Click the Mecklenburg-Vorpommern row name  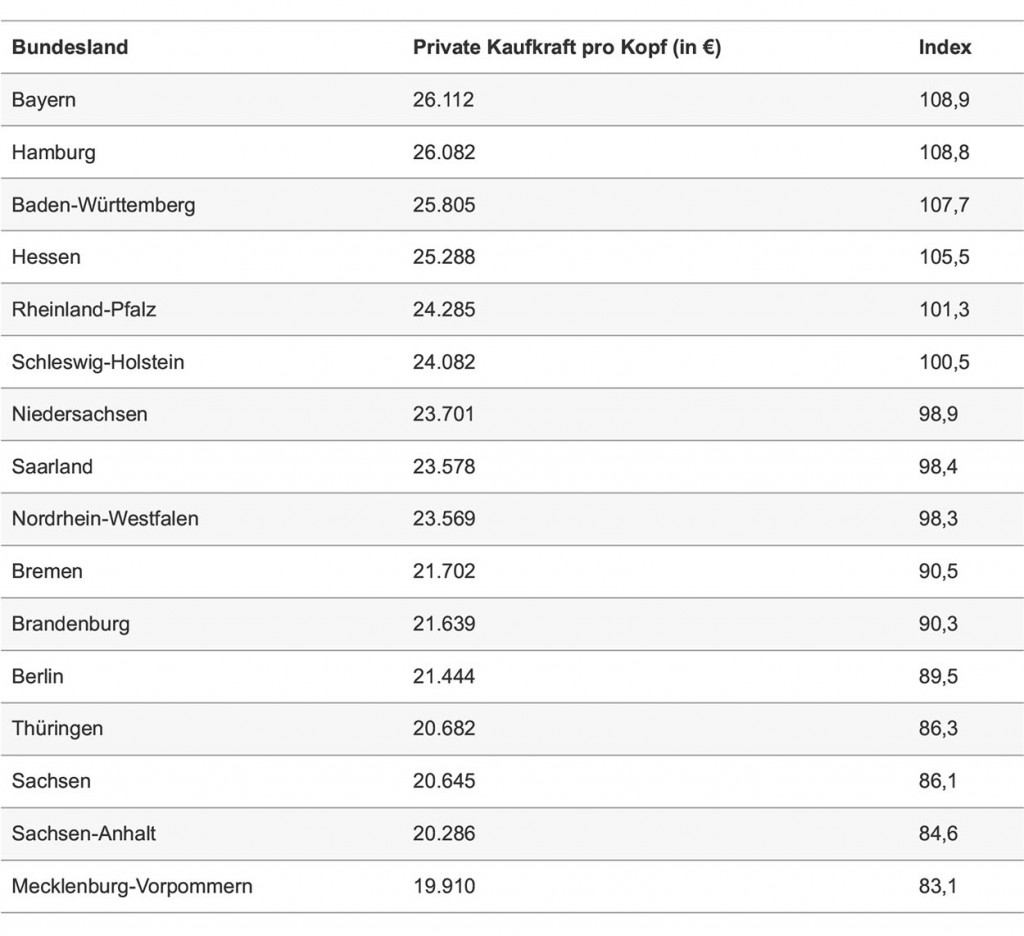(132, 886)
